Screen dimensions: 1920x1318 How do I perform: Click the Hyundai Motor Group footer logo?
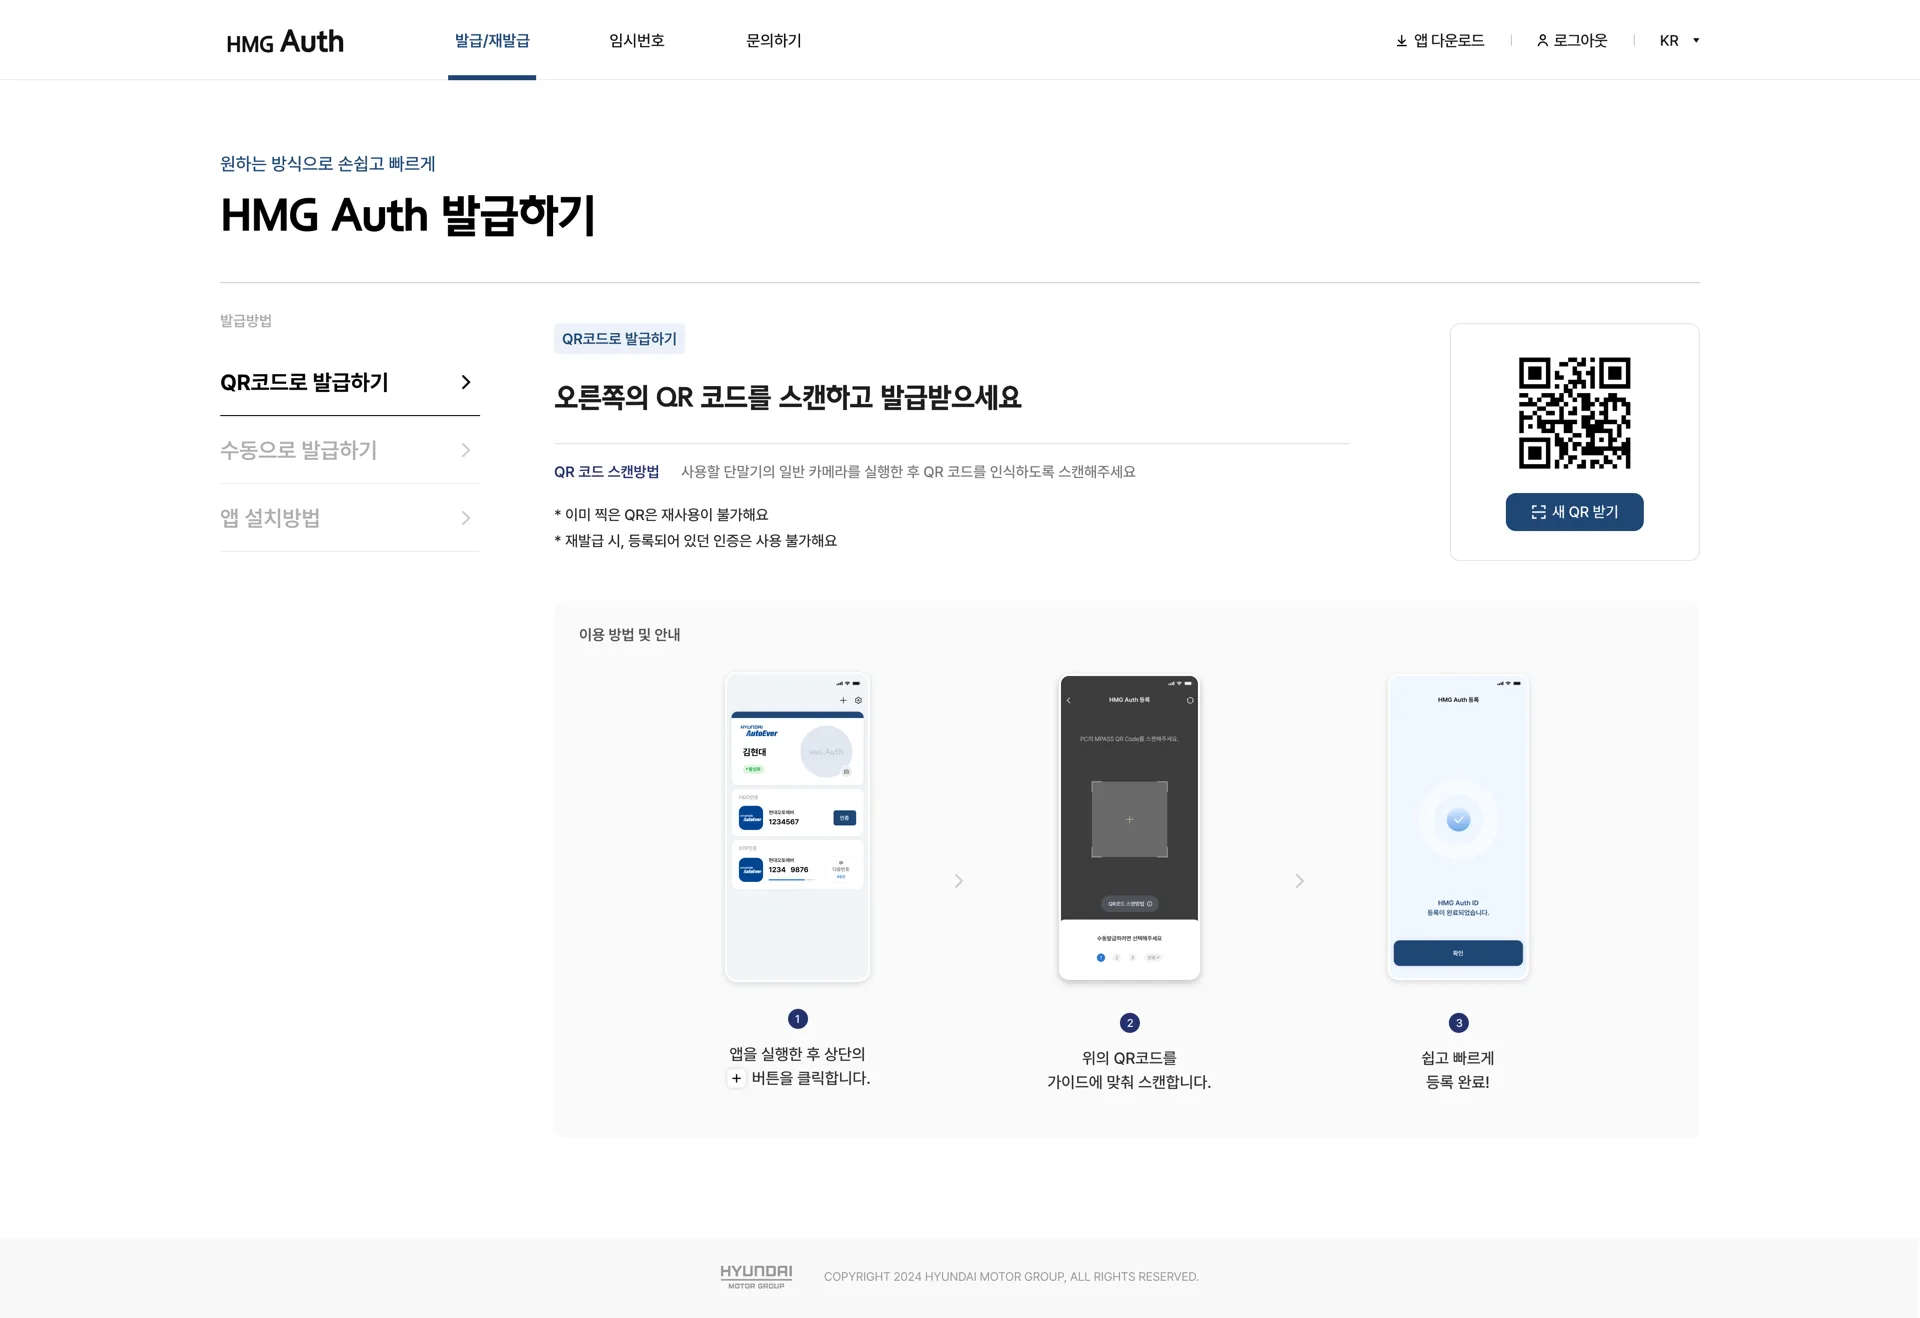point(756,1276)
